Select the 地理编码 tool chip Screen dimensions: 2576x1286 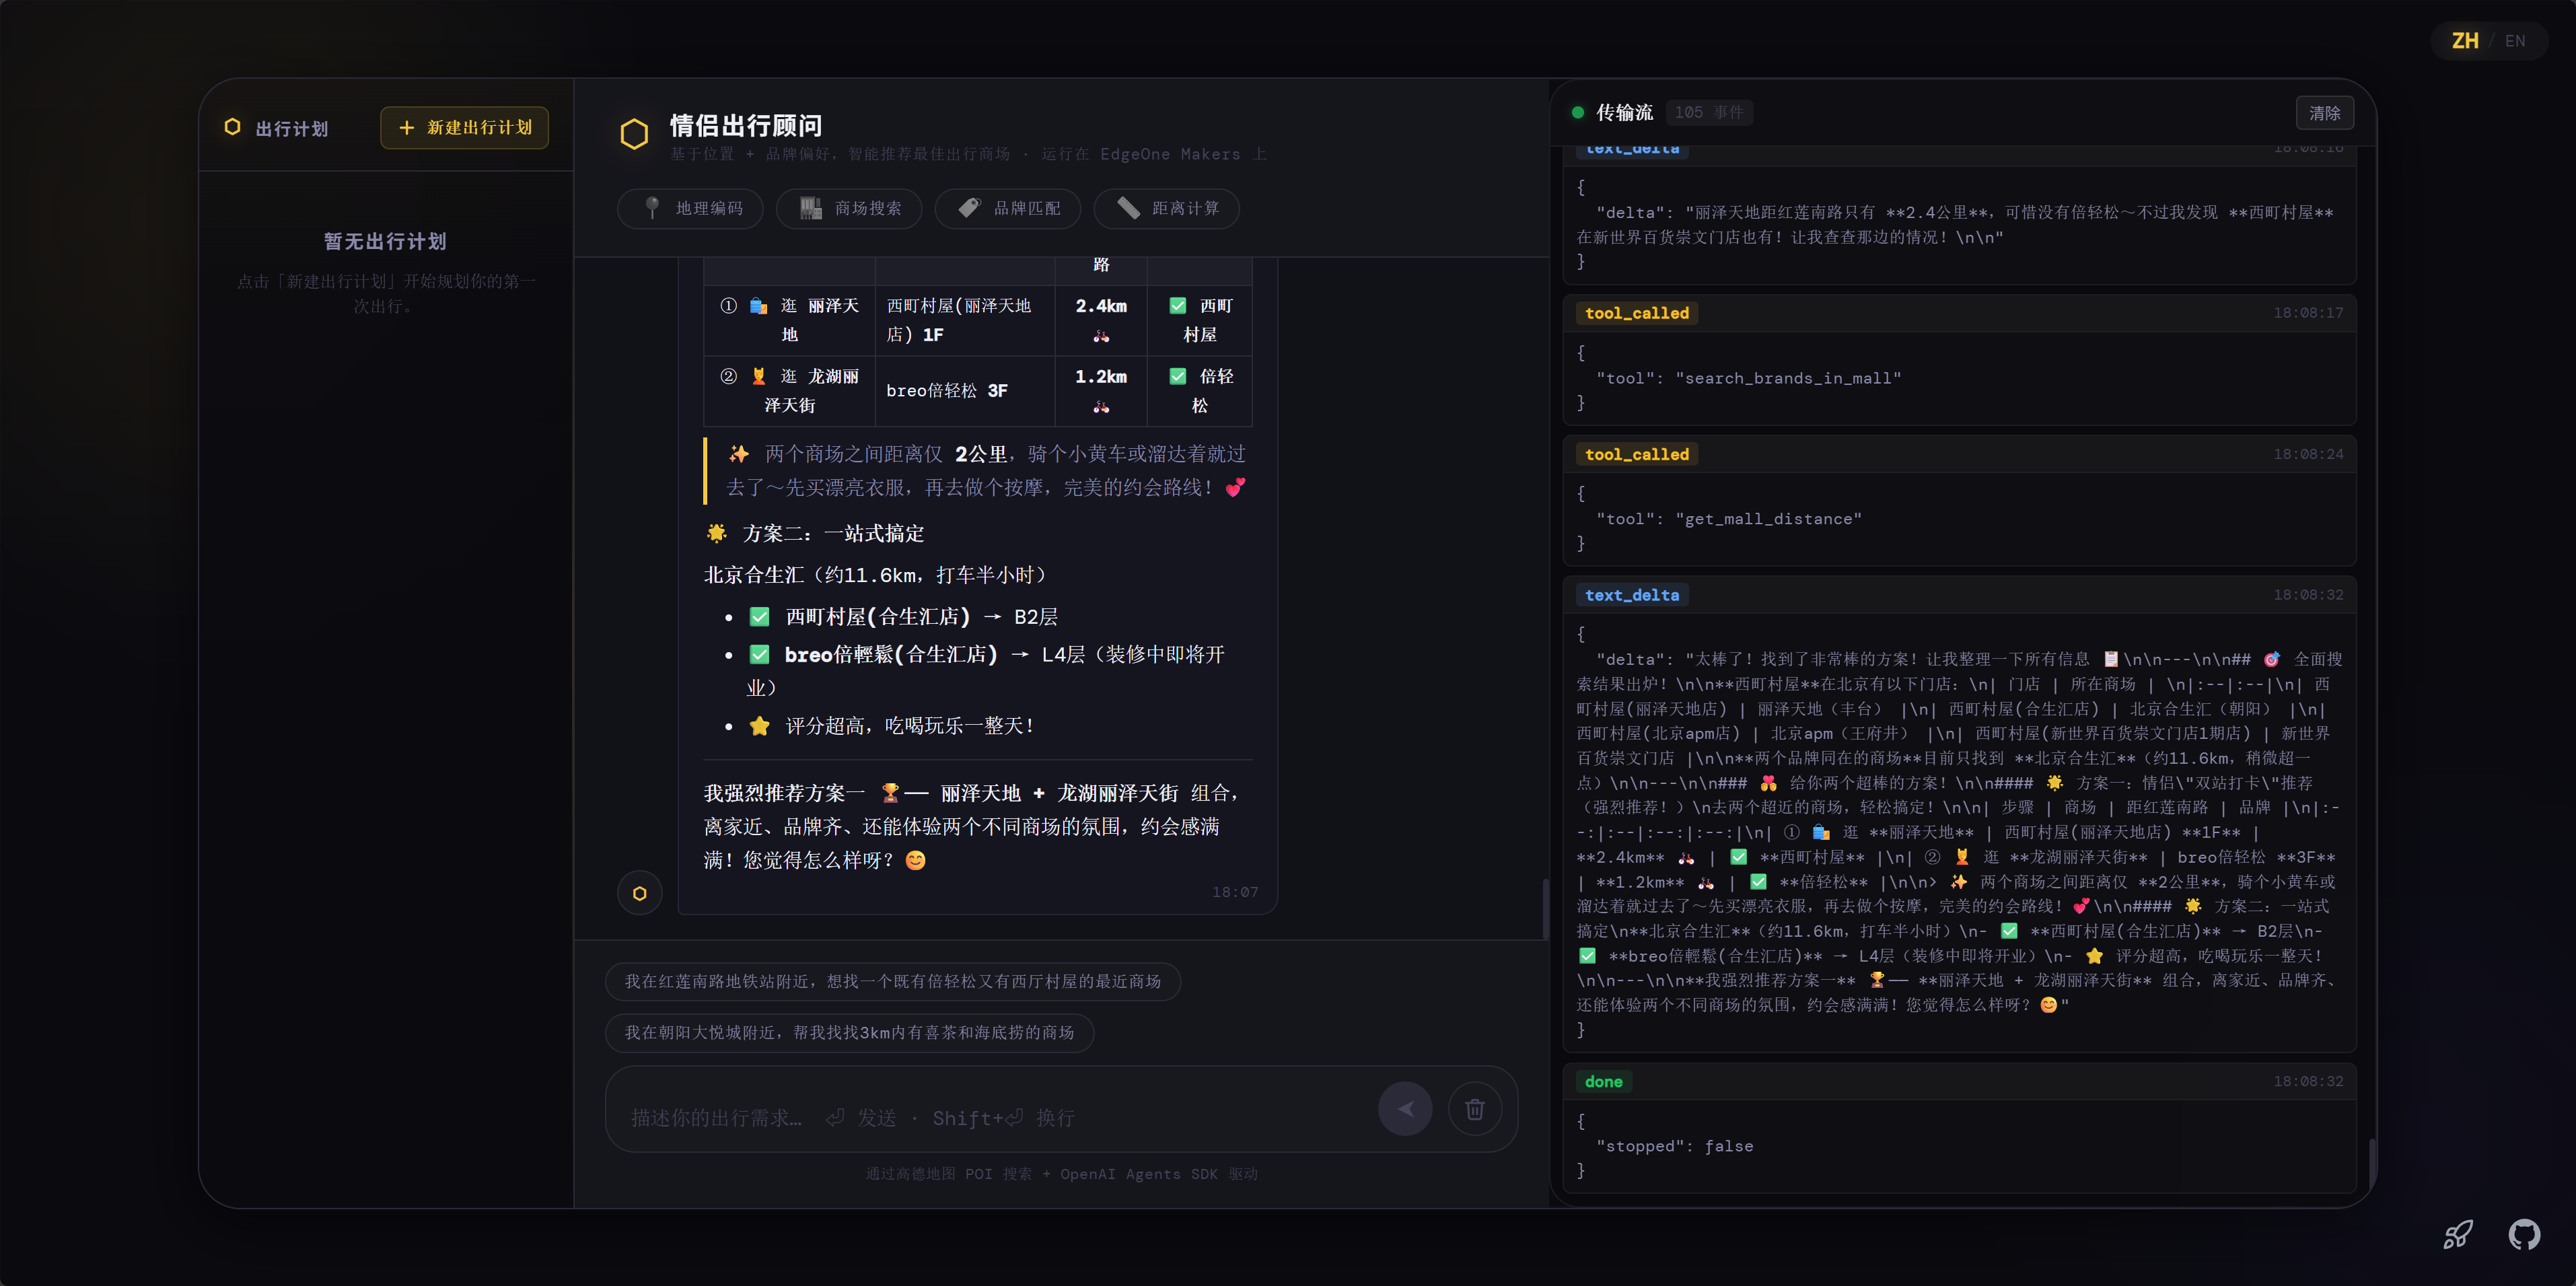click(x=690, y=208)
